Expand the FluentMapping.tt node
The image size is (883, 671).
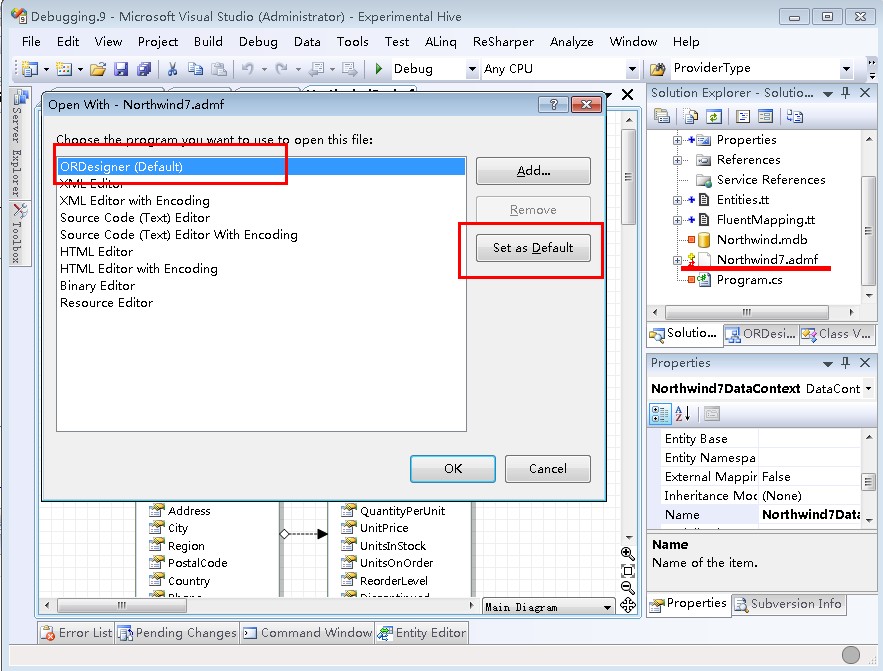click(x=677, y=220)
